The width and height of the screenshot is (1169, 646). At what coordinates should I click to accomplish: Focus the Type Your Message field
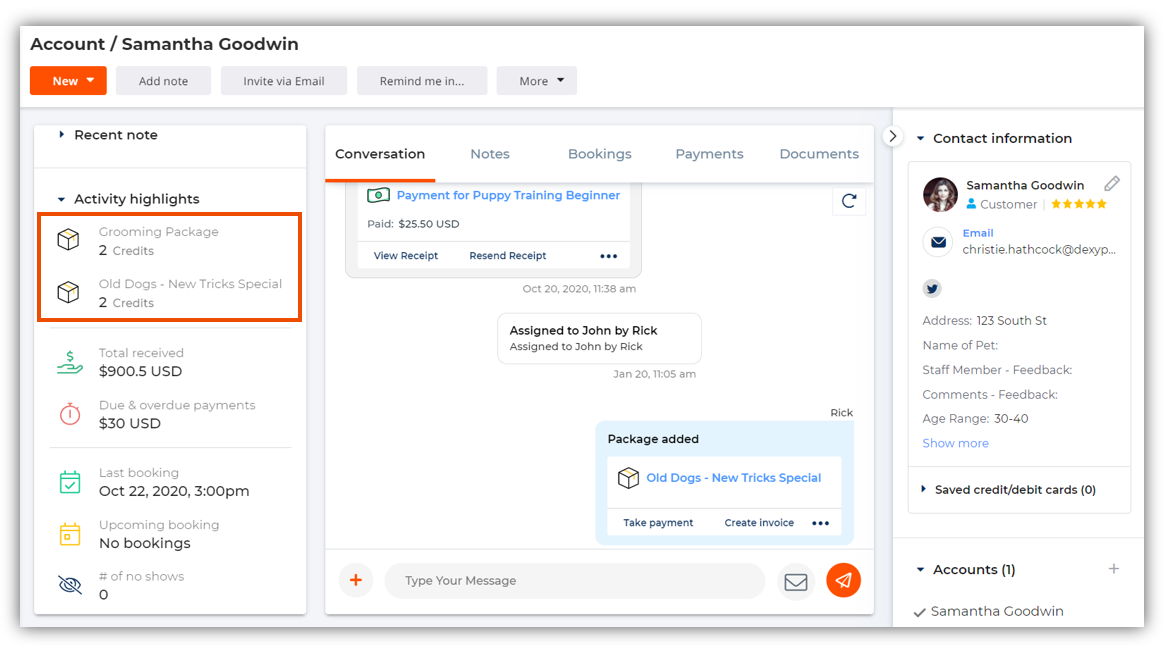pos(575,580)
